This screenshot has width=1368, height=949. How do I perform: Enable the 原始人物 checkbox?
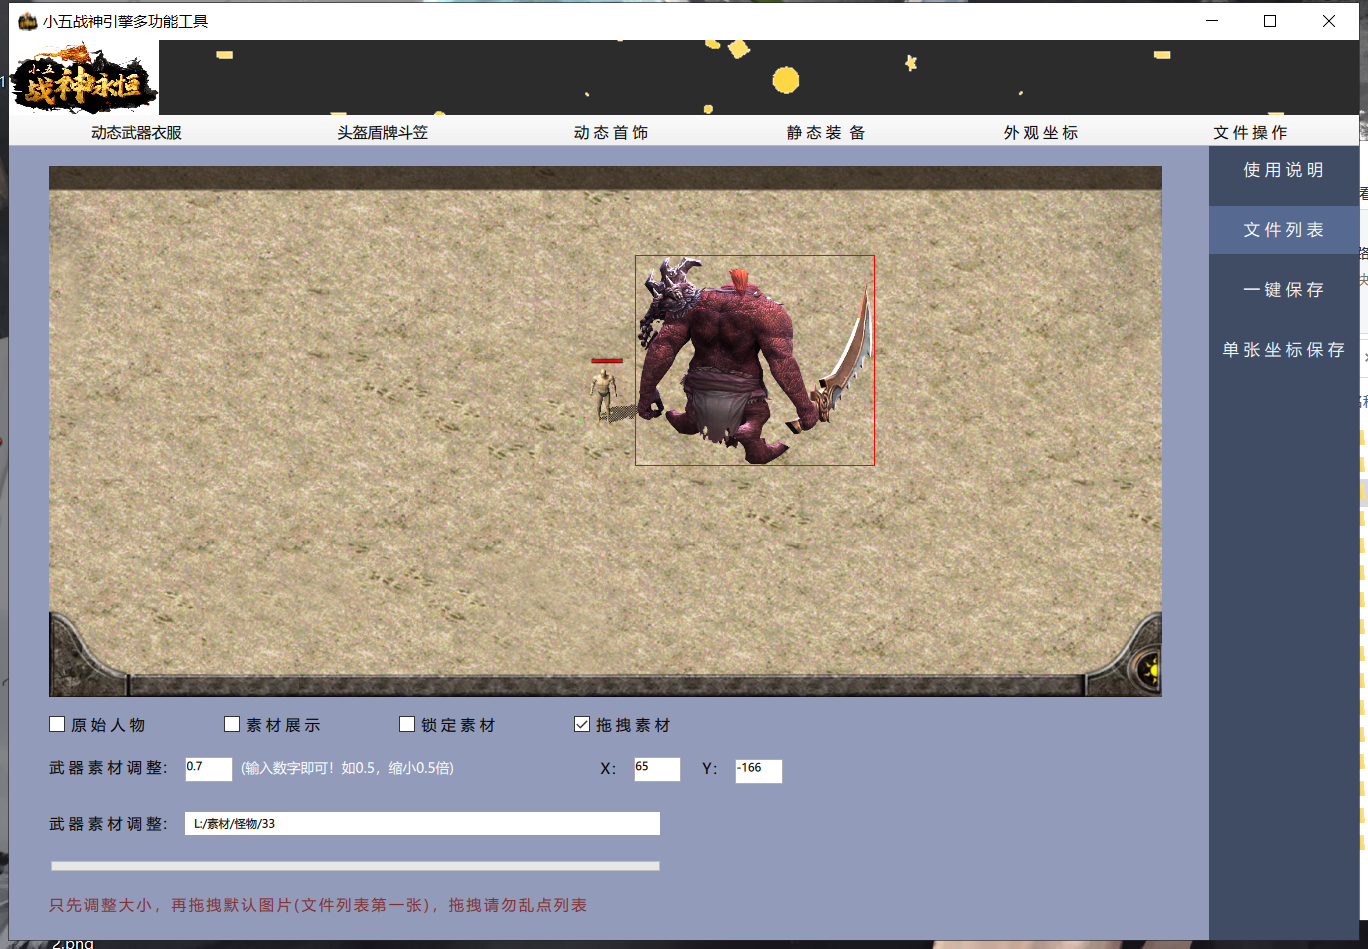pyautogui.click(x=57, y=724)
